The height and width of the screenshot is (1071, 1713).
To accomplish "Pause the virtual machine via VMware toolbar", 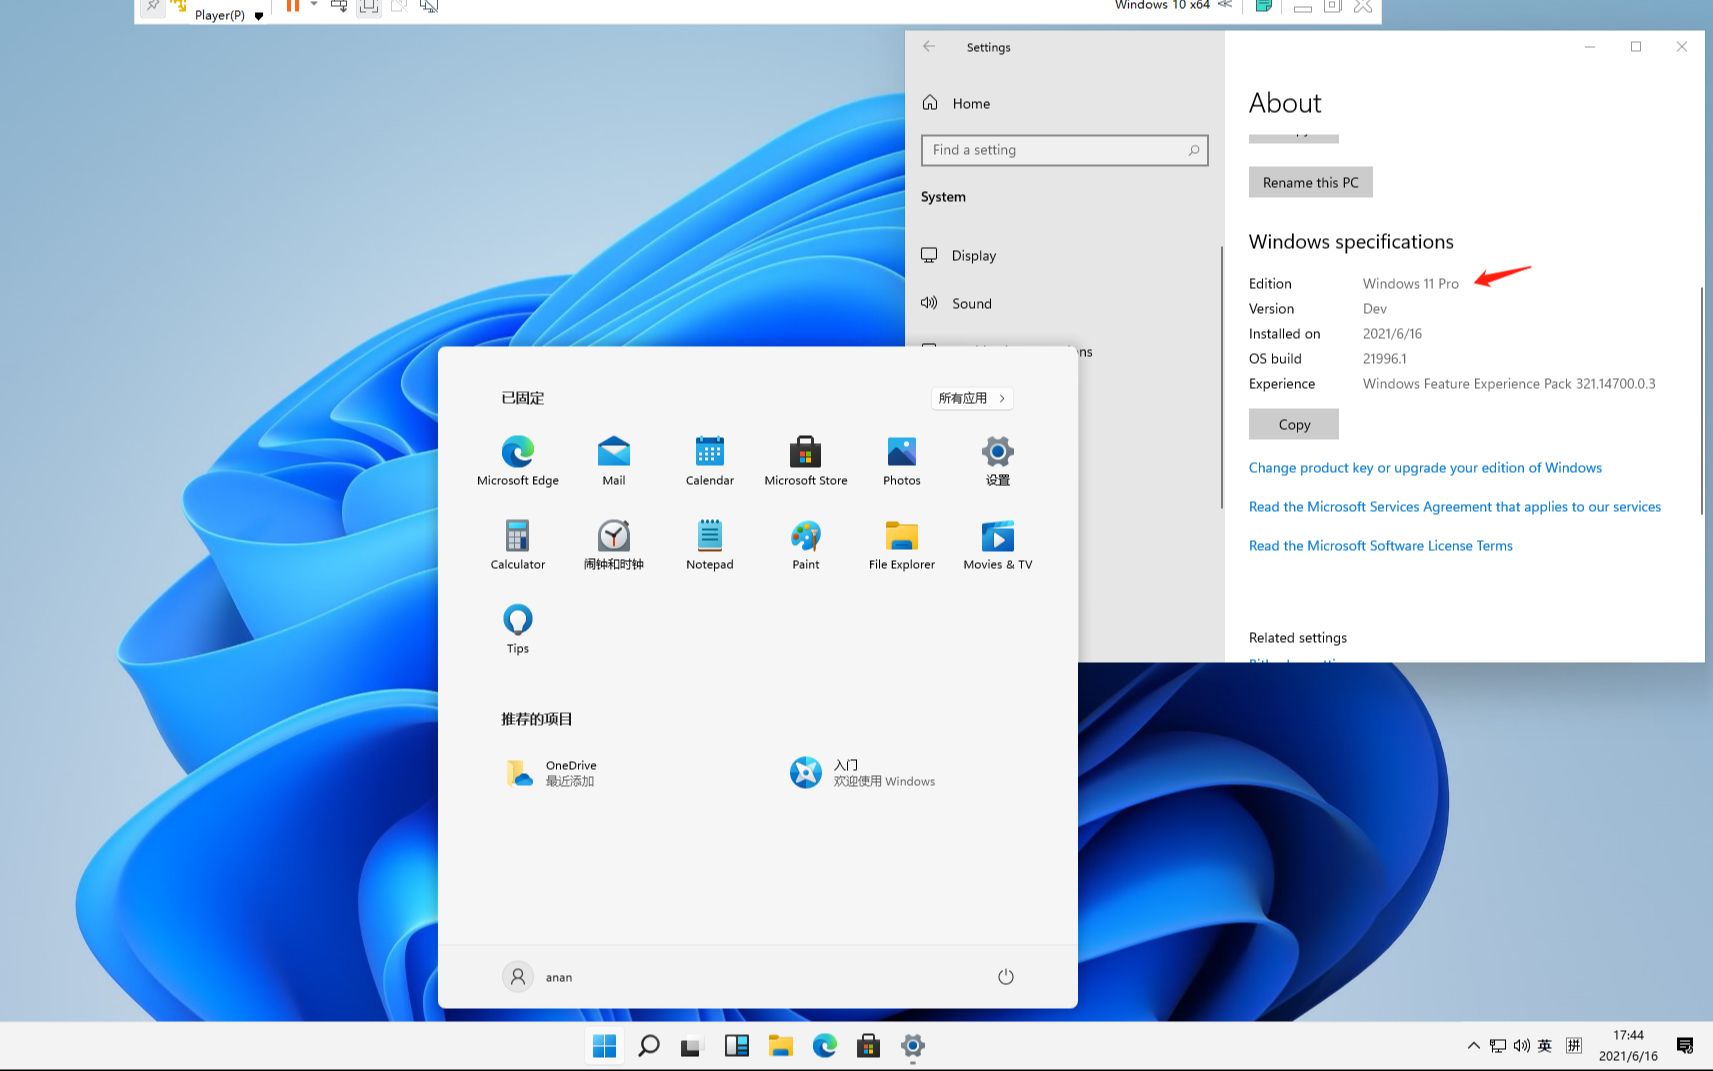I will pos(291,6).
